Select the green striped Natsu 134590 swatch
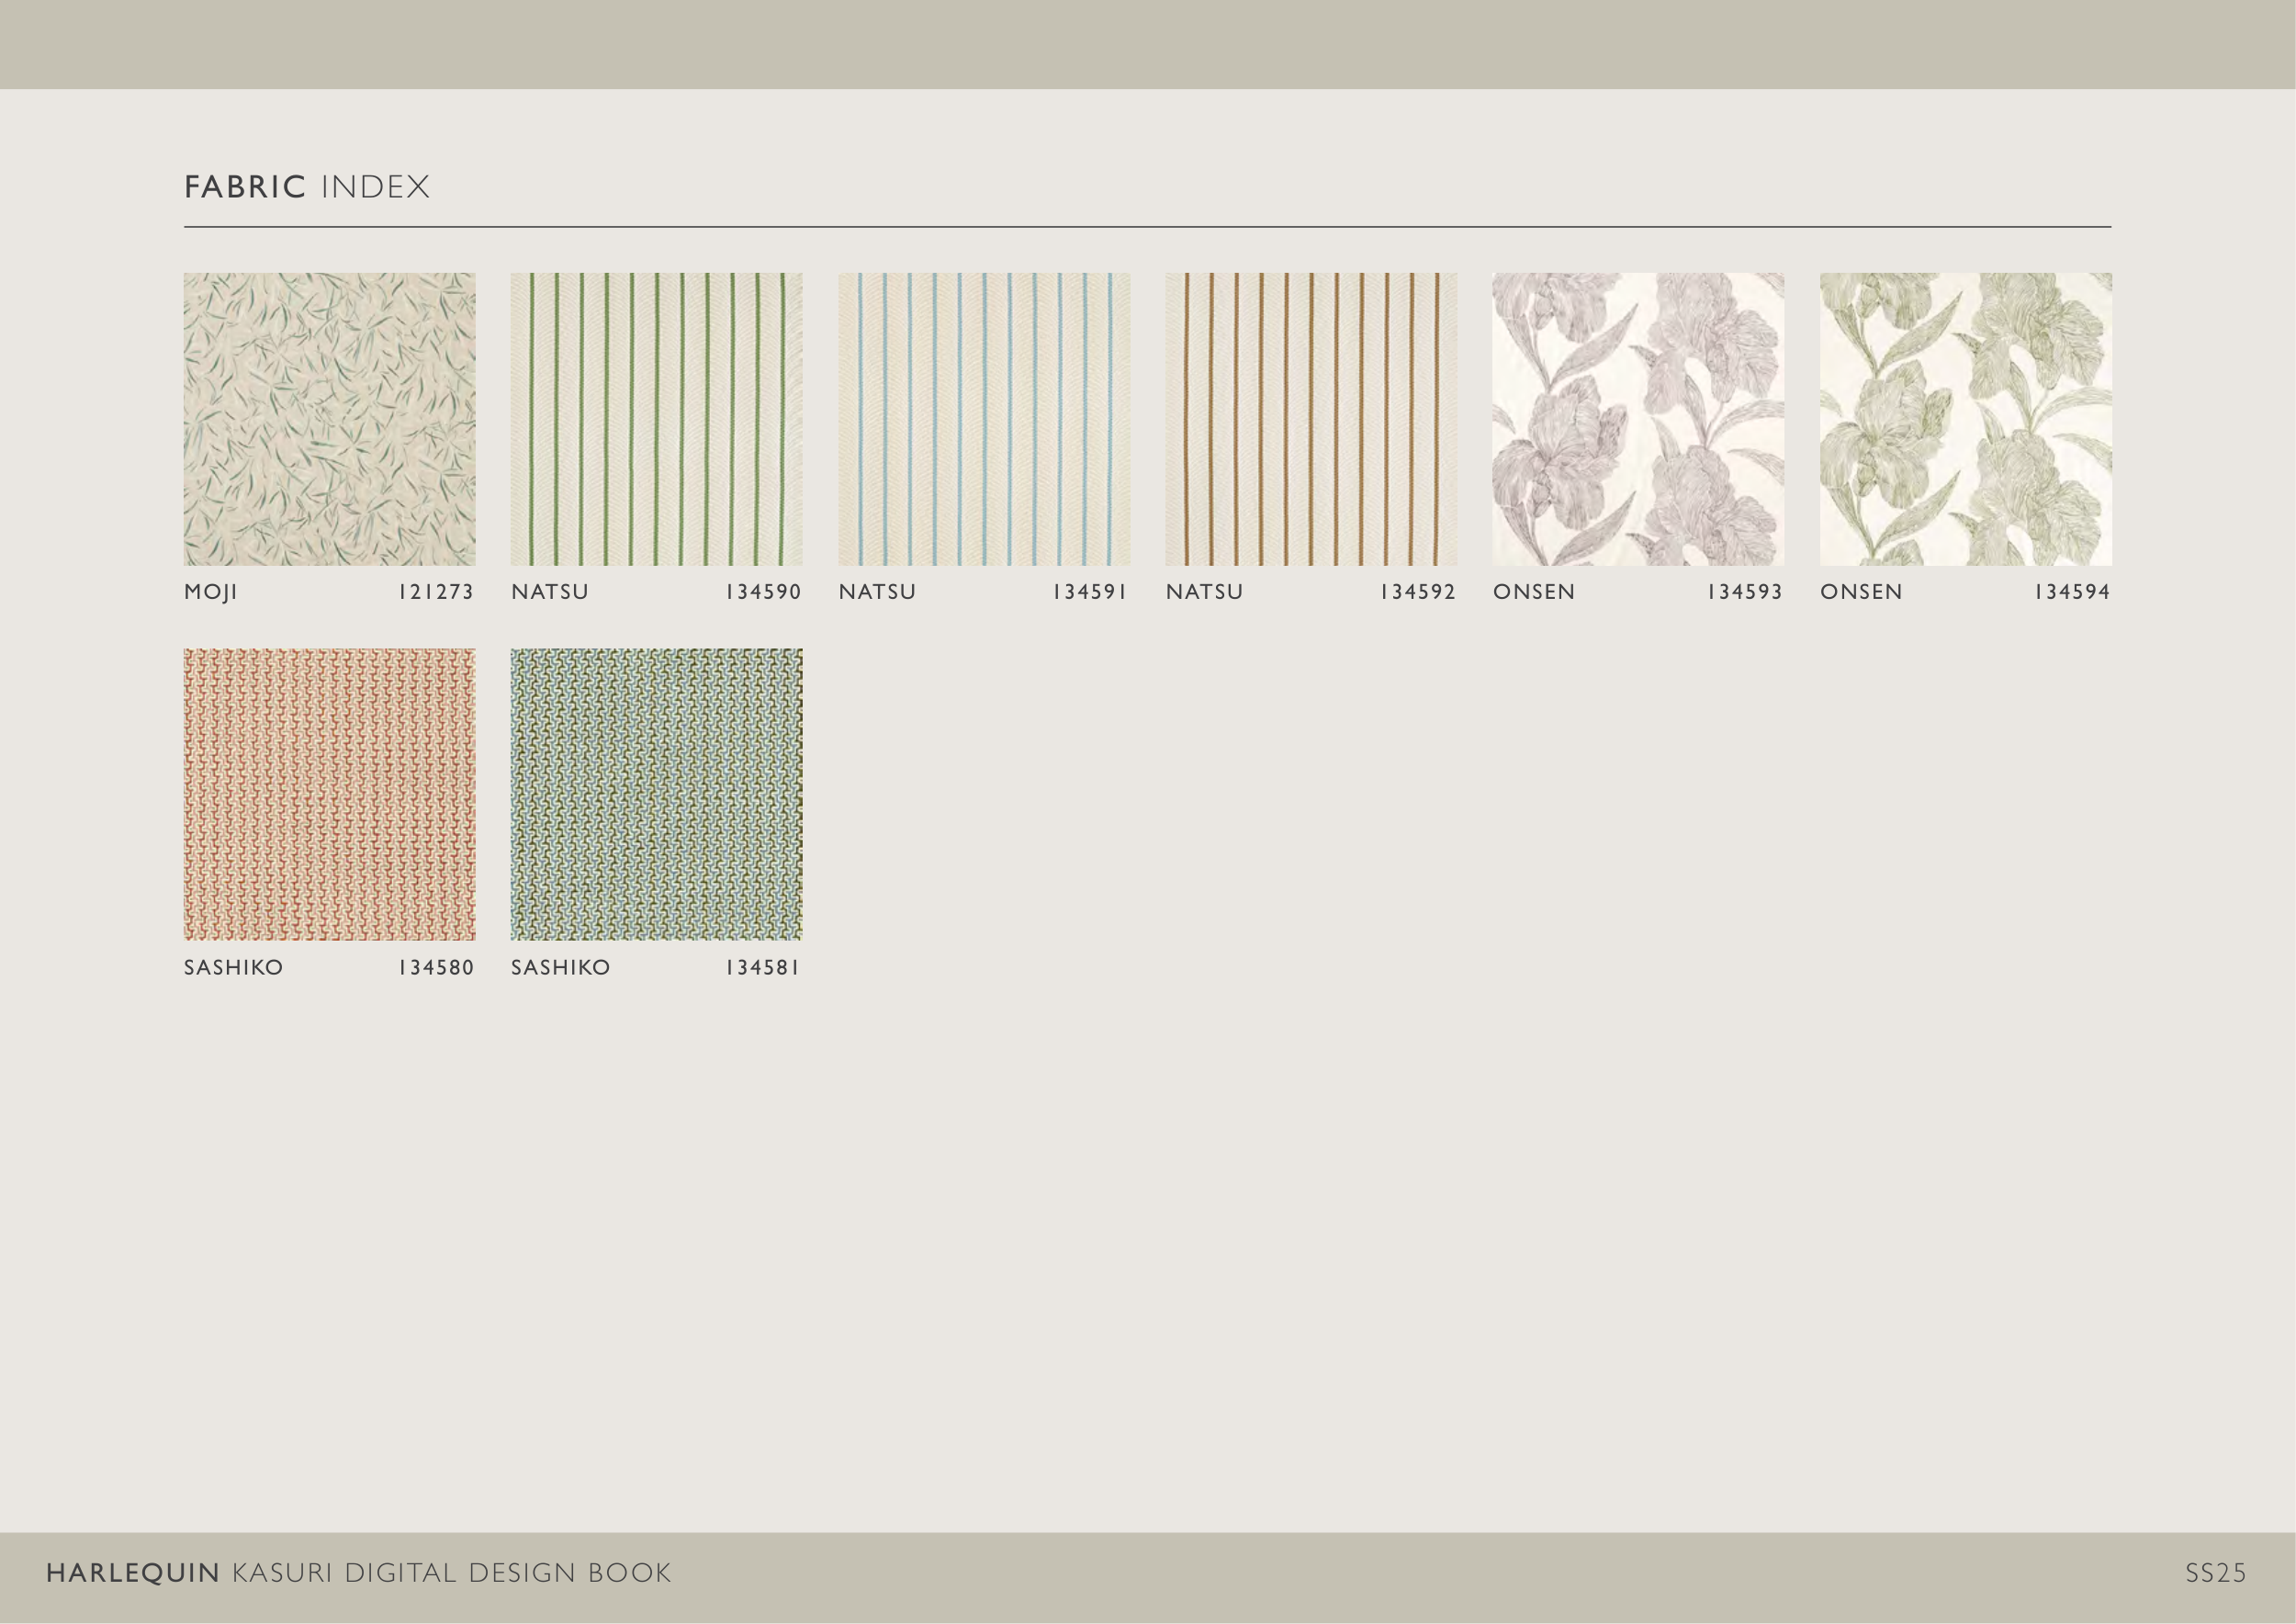Viewport: 2296px width, 1624px height. click(656, 419)
